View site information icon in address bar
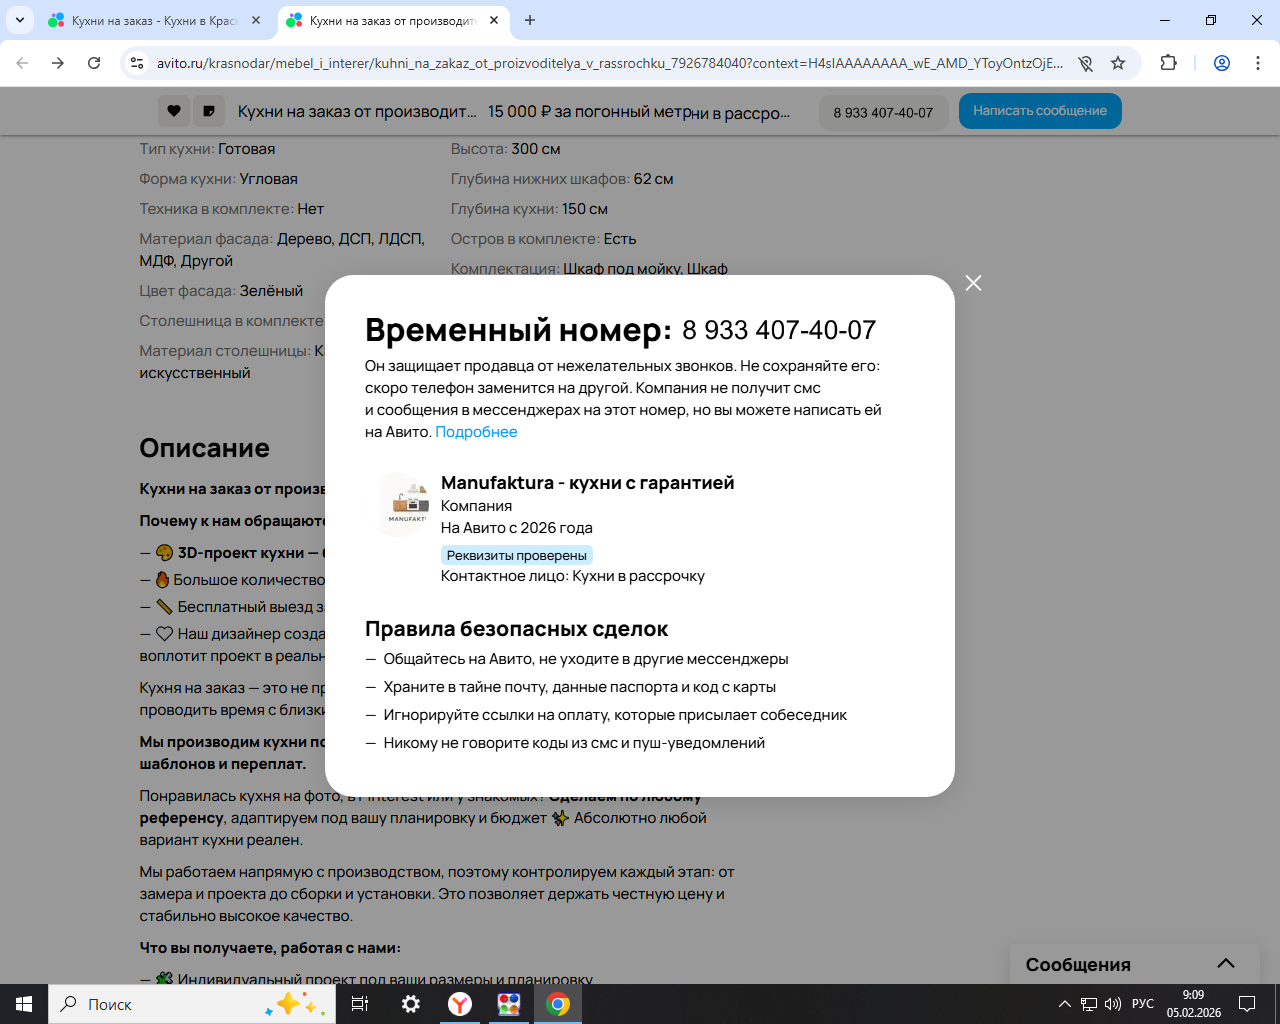 tap(137, 63)
